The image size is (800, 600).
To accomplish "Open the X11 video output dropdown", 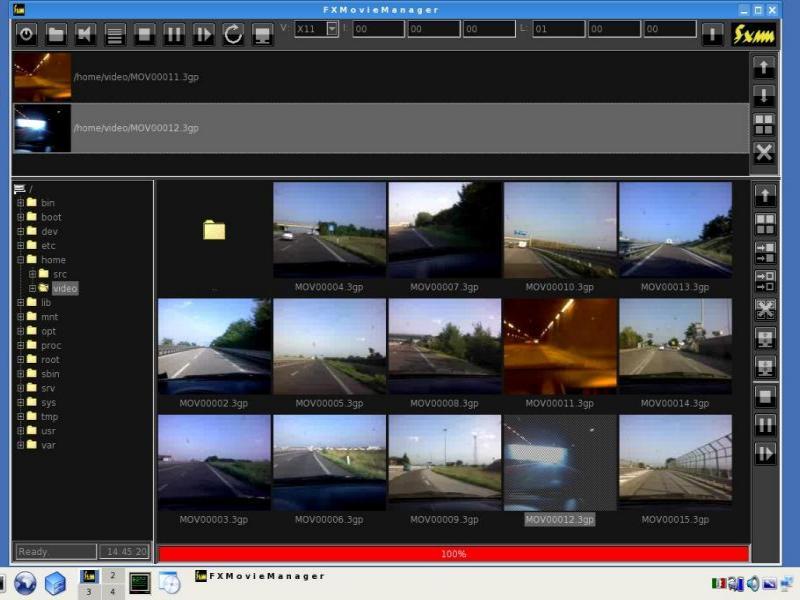I will [332, 29].
